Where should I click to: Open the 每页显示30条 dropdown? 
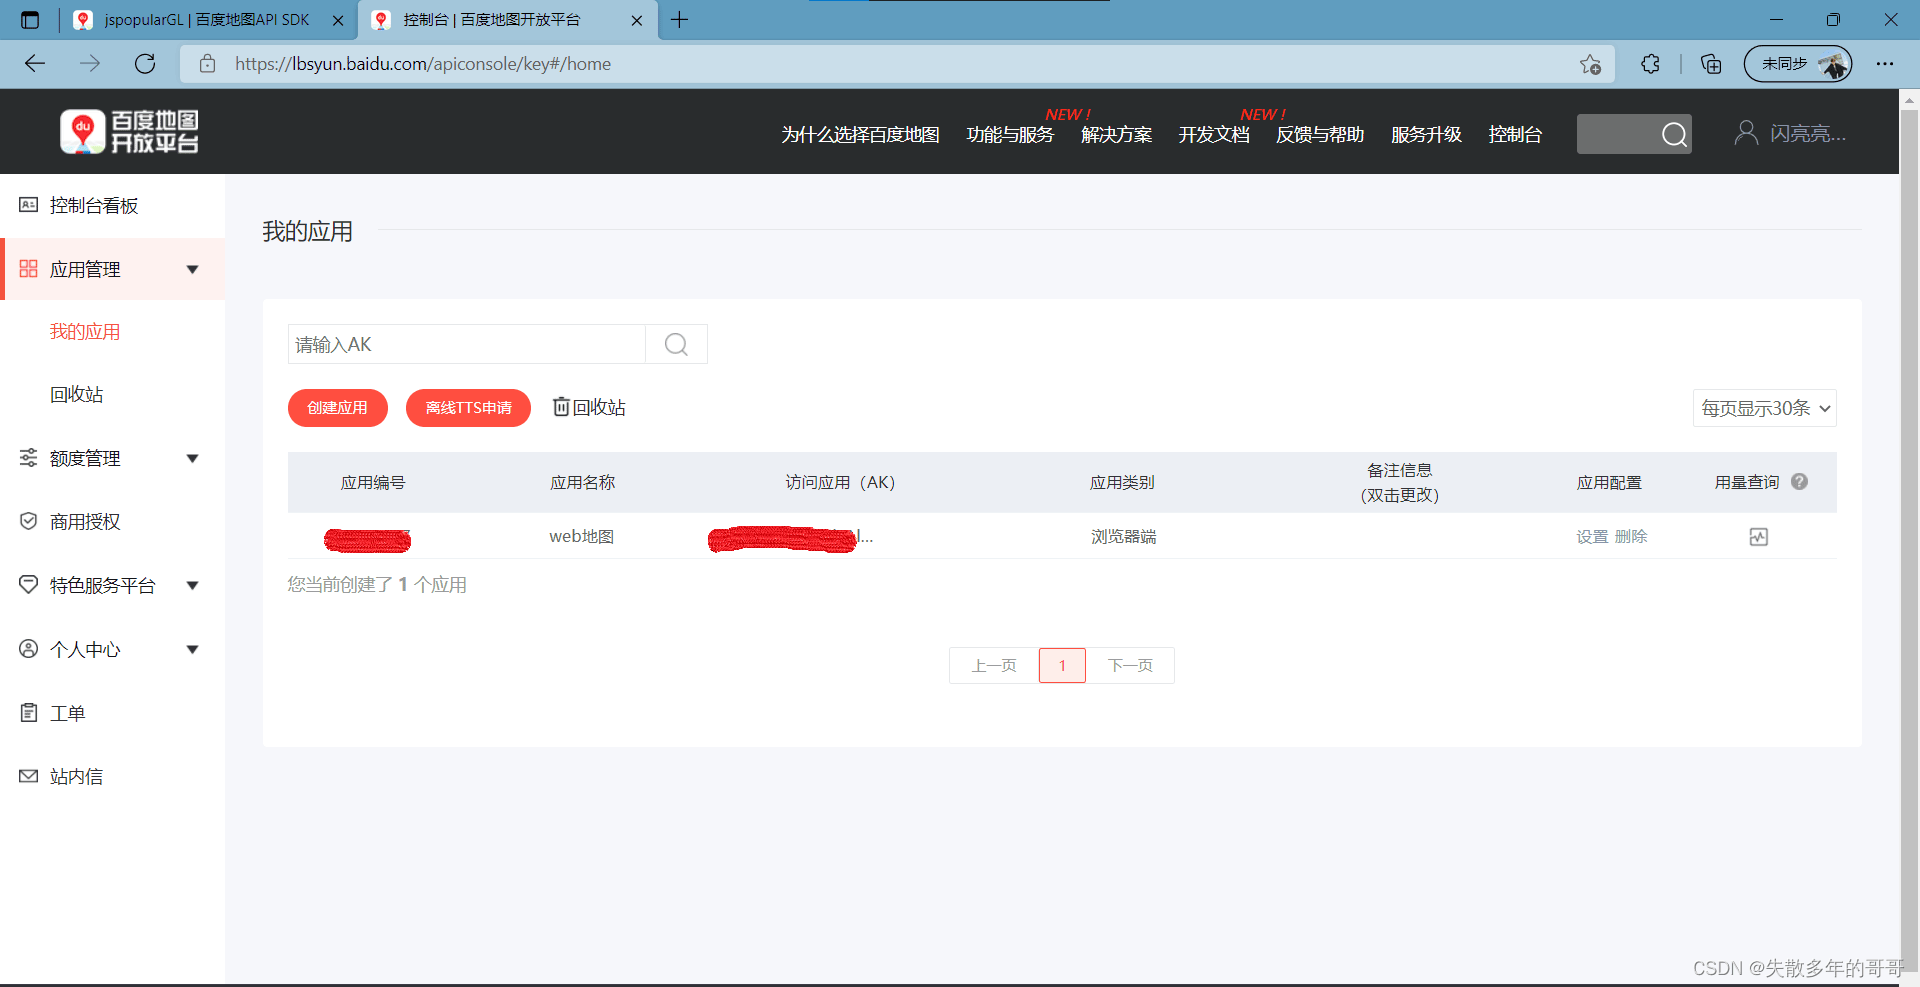pos(1764,408)
